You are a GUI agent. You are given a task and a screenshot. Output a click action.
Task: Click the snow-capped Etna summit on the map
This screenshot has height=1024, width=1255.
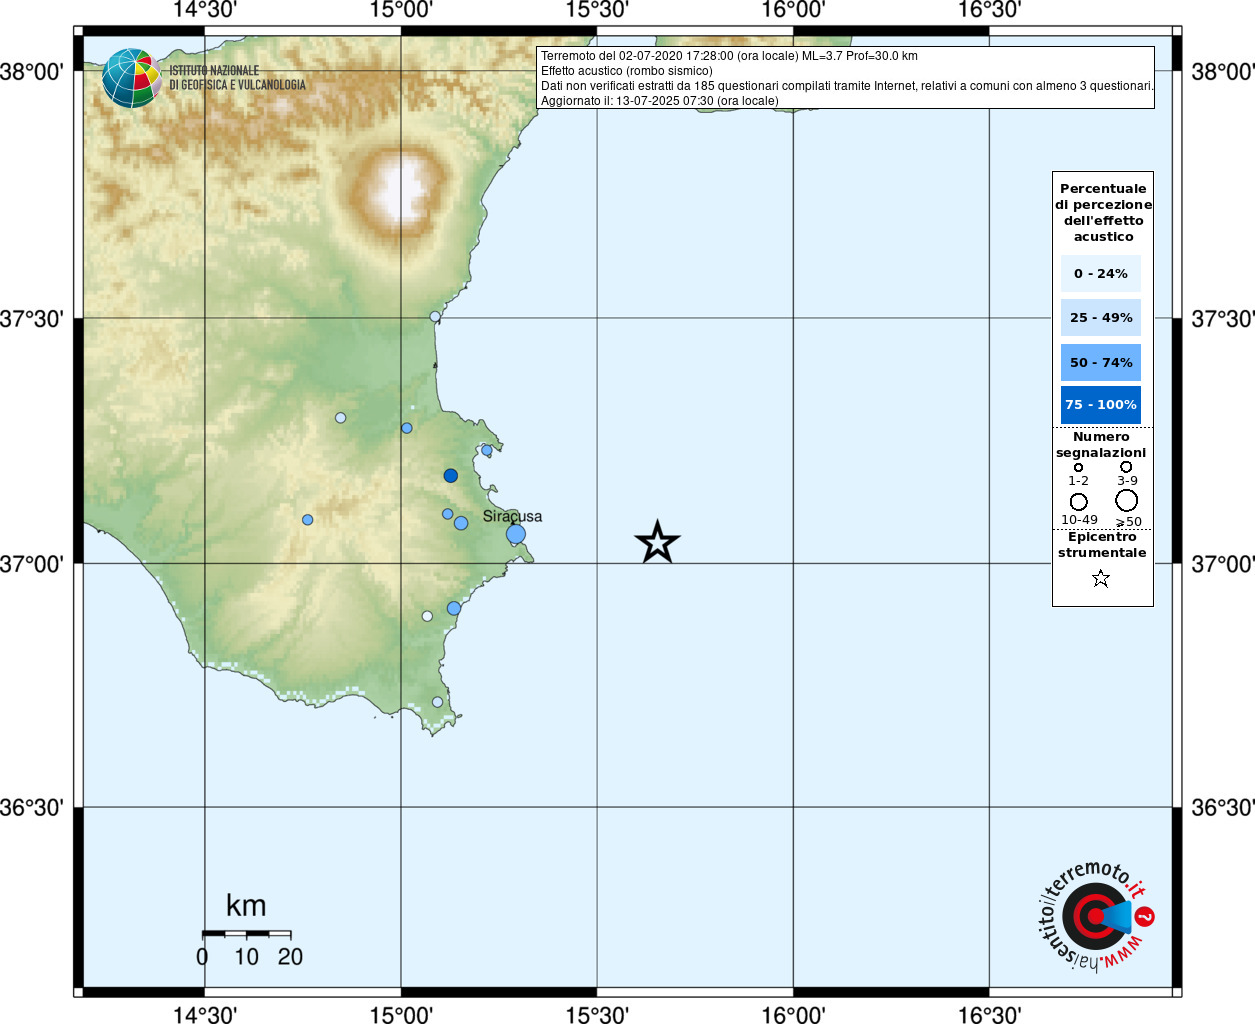coord(400,188)
